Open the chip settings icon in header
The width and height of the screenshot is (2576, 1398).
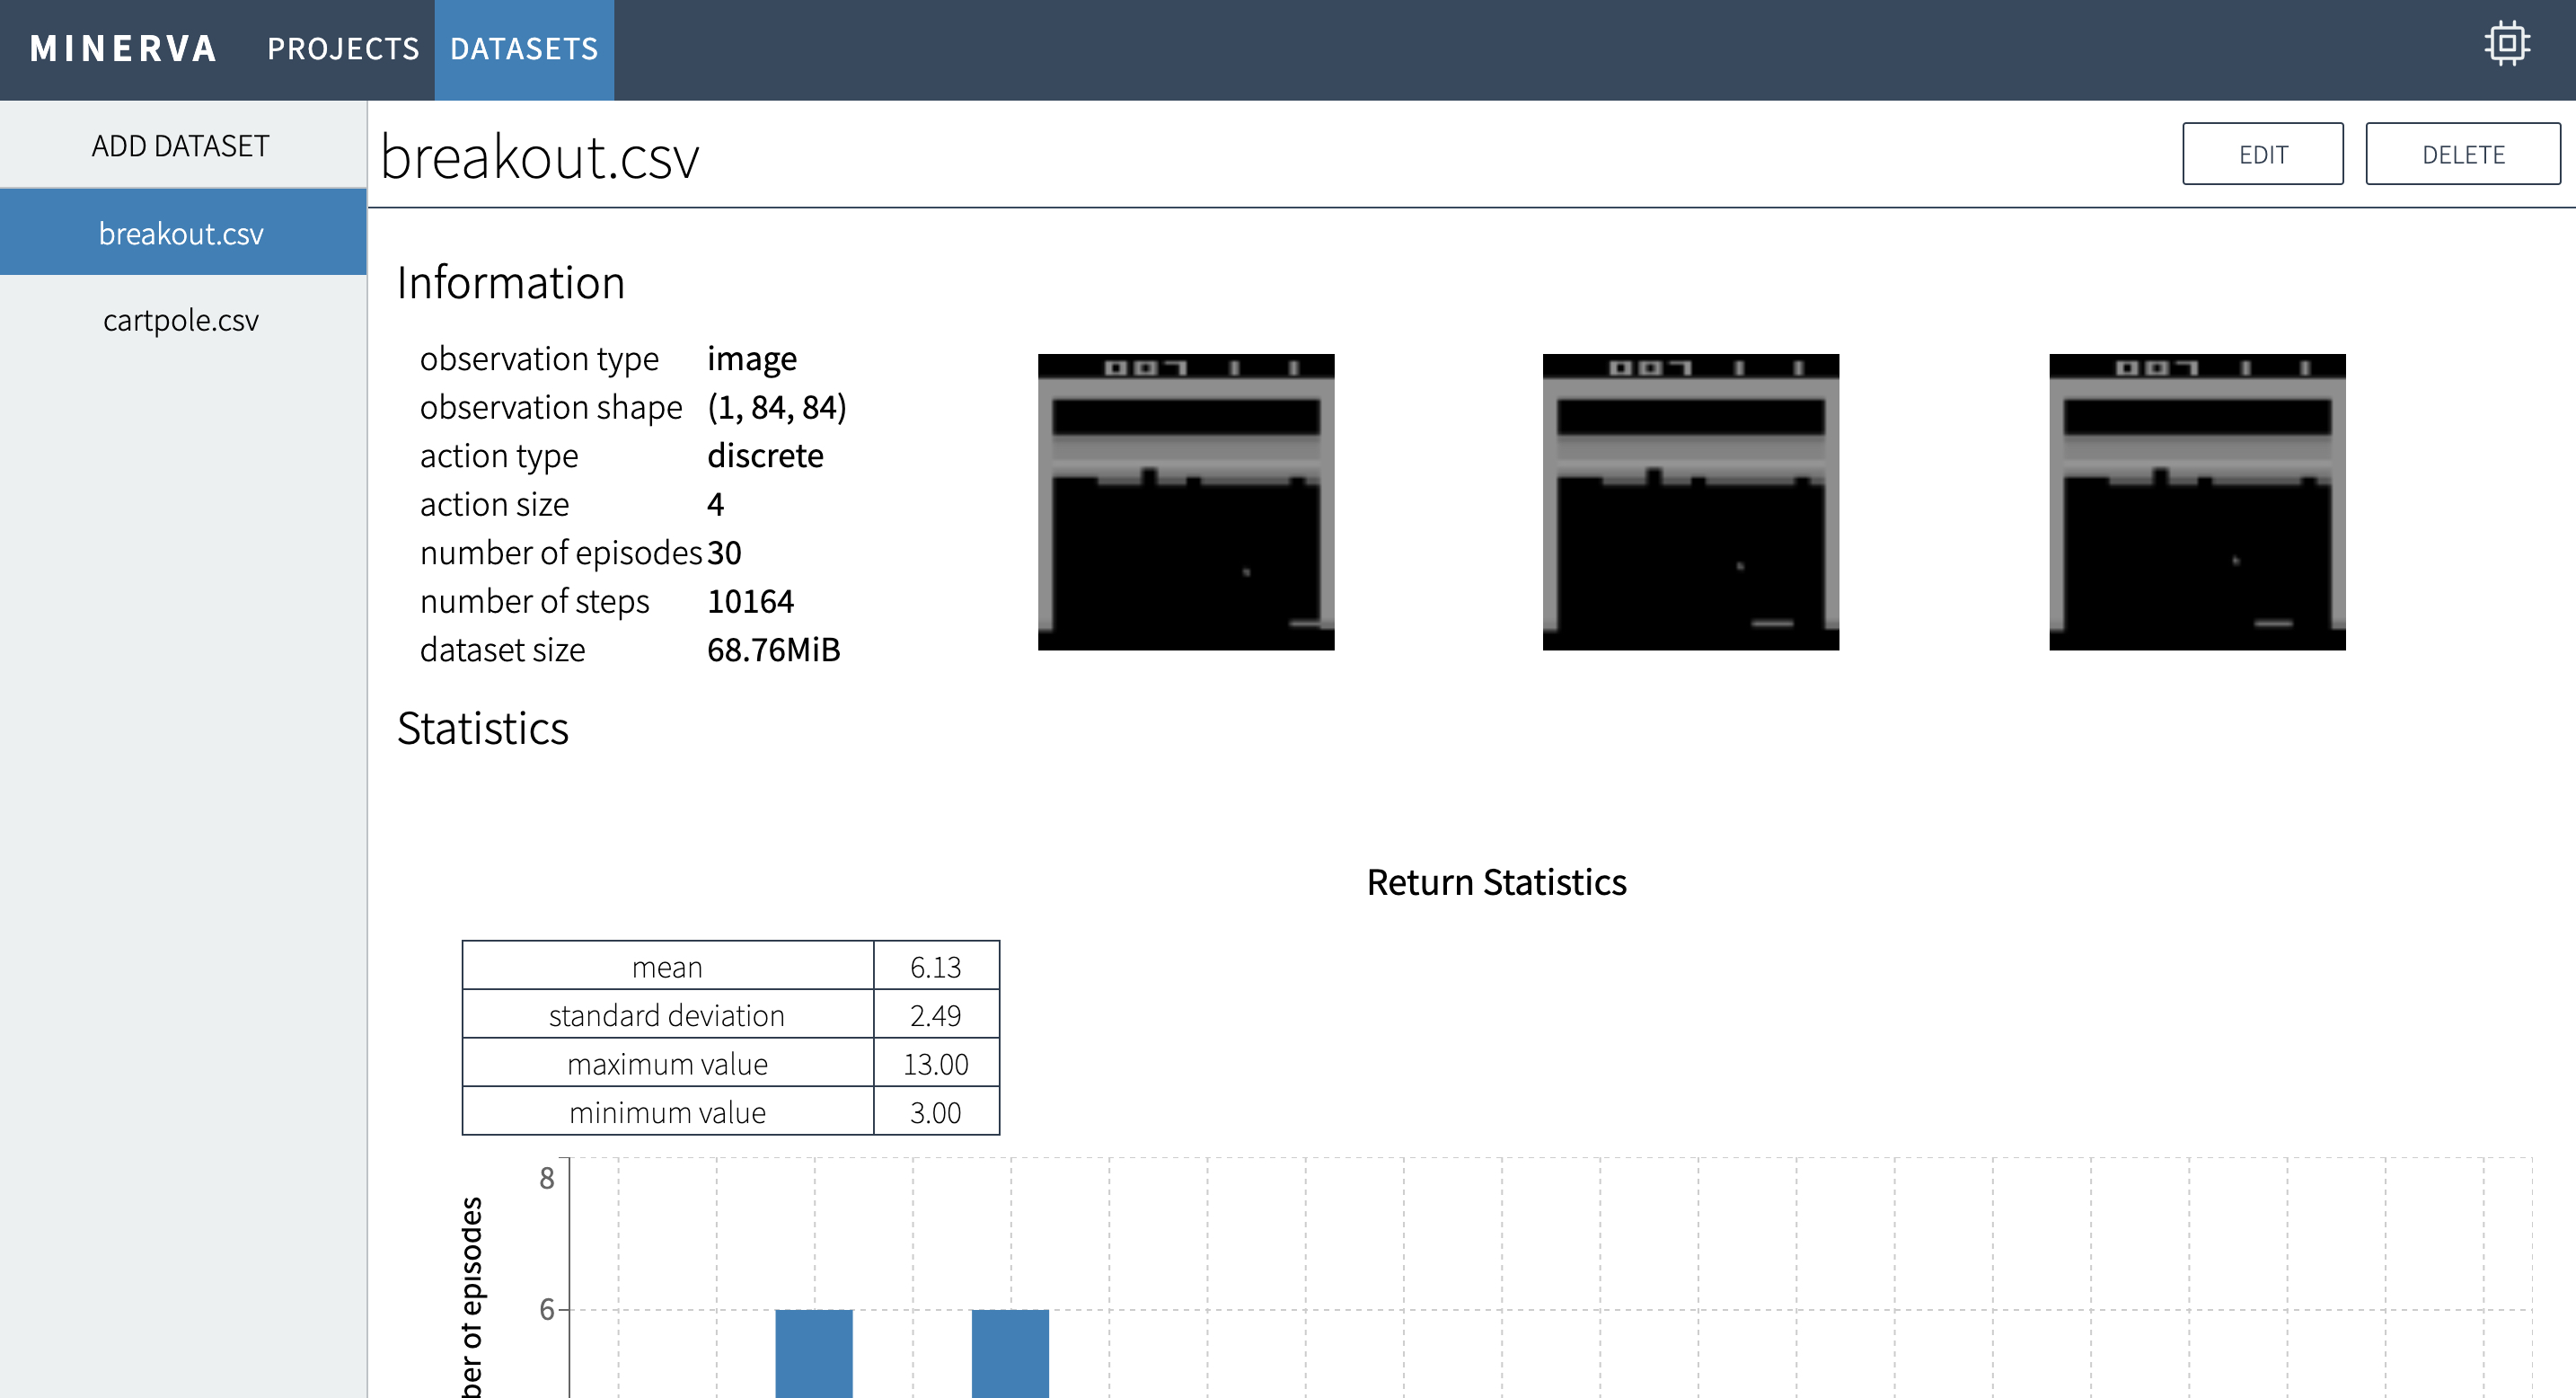2507,44
